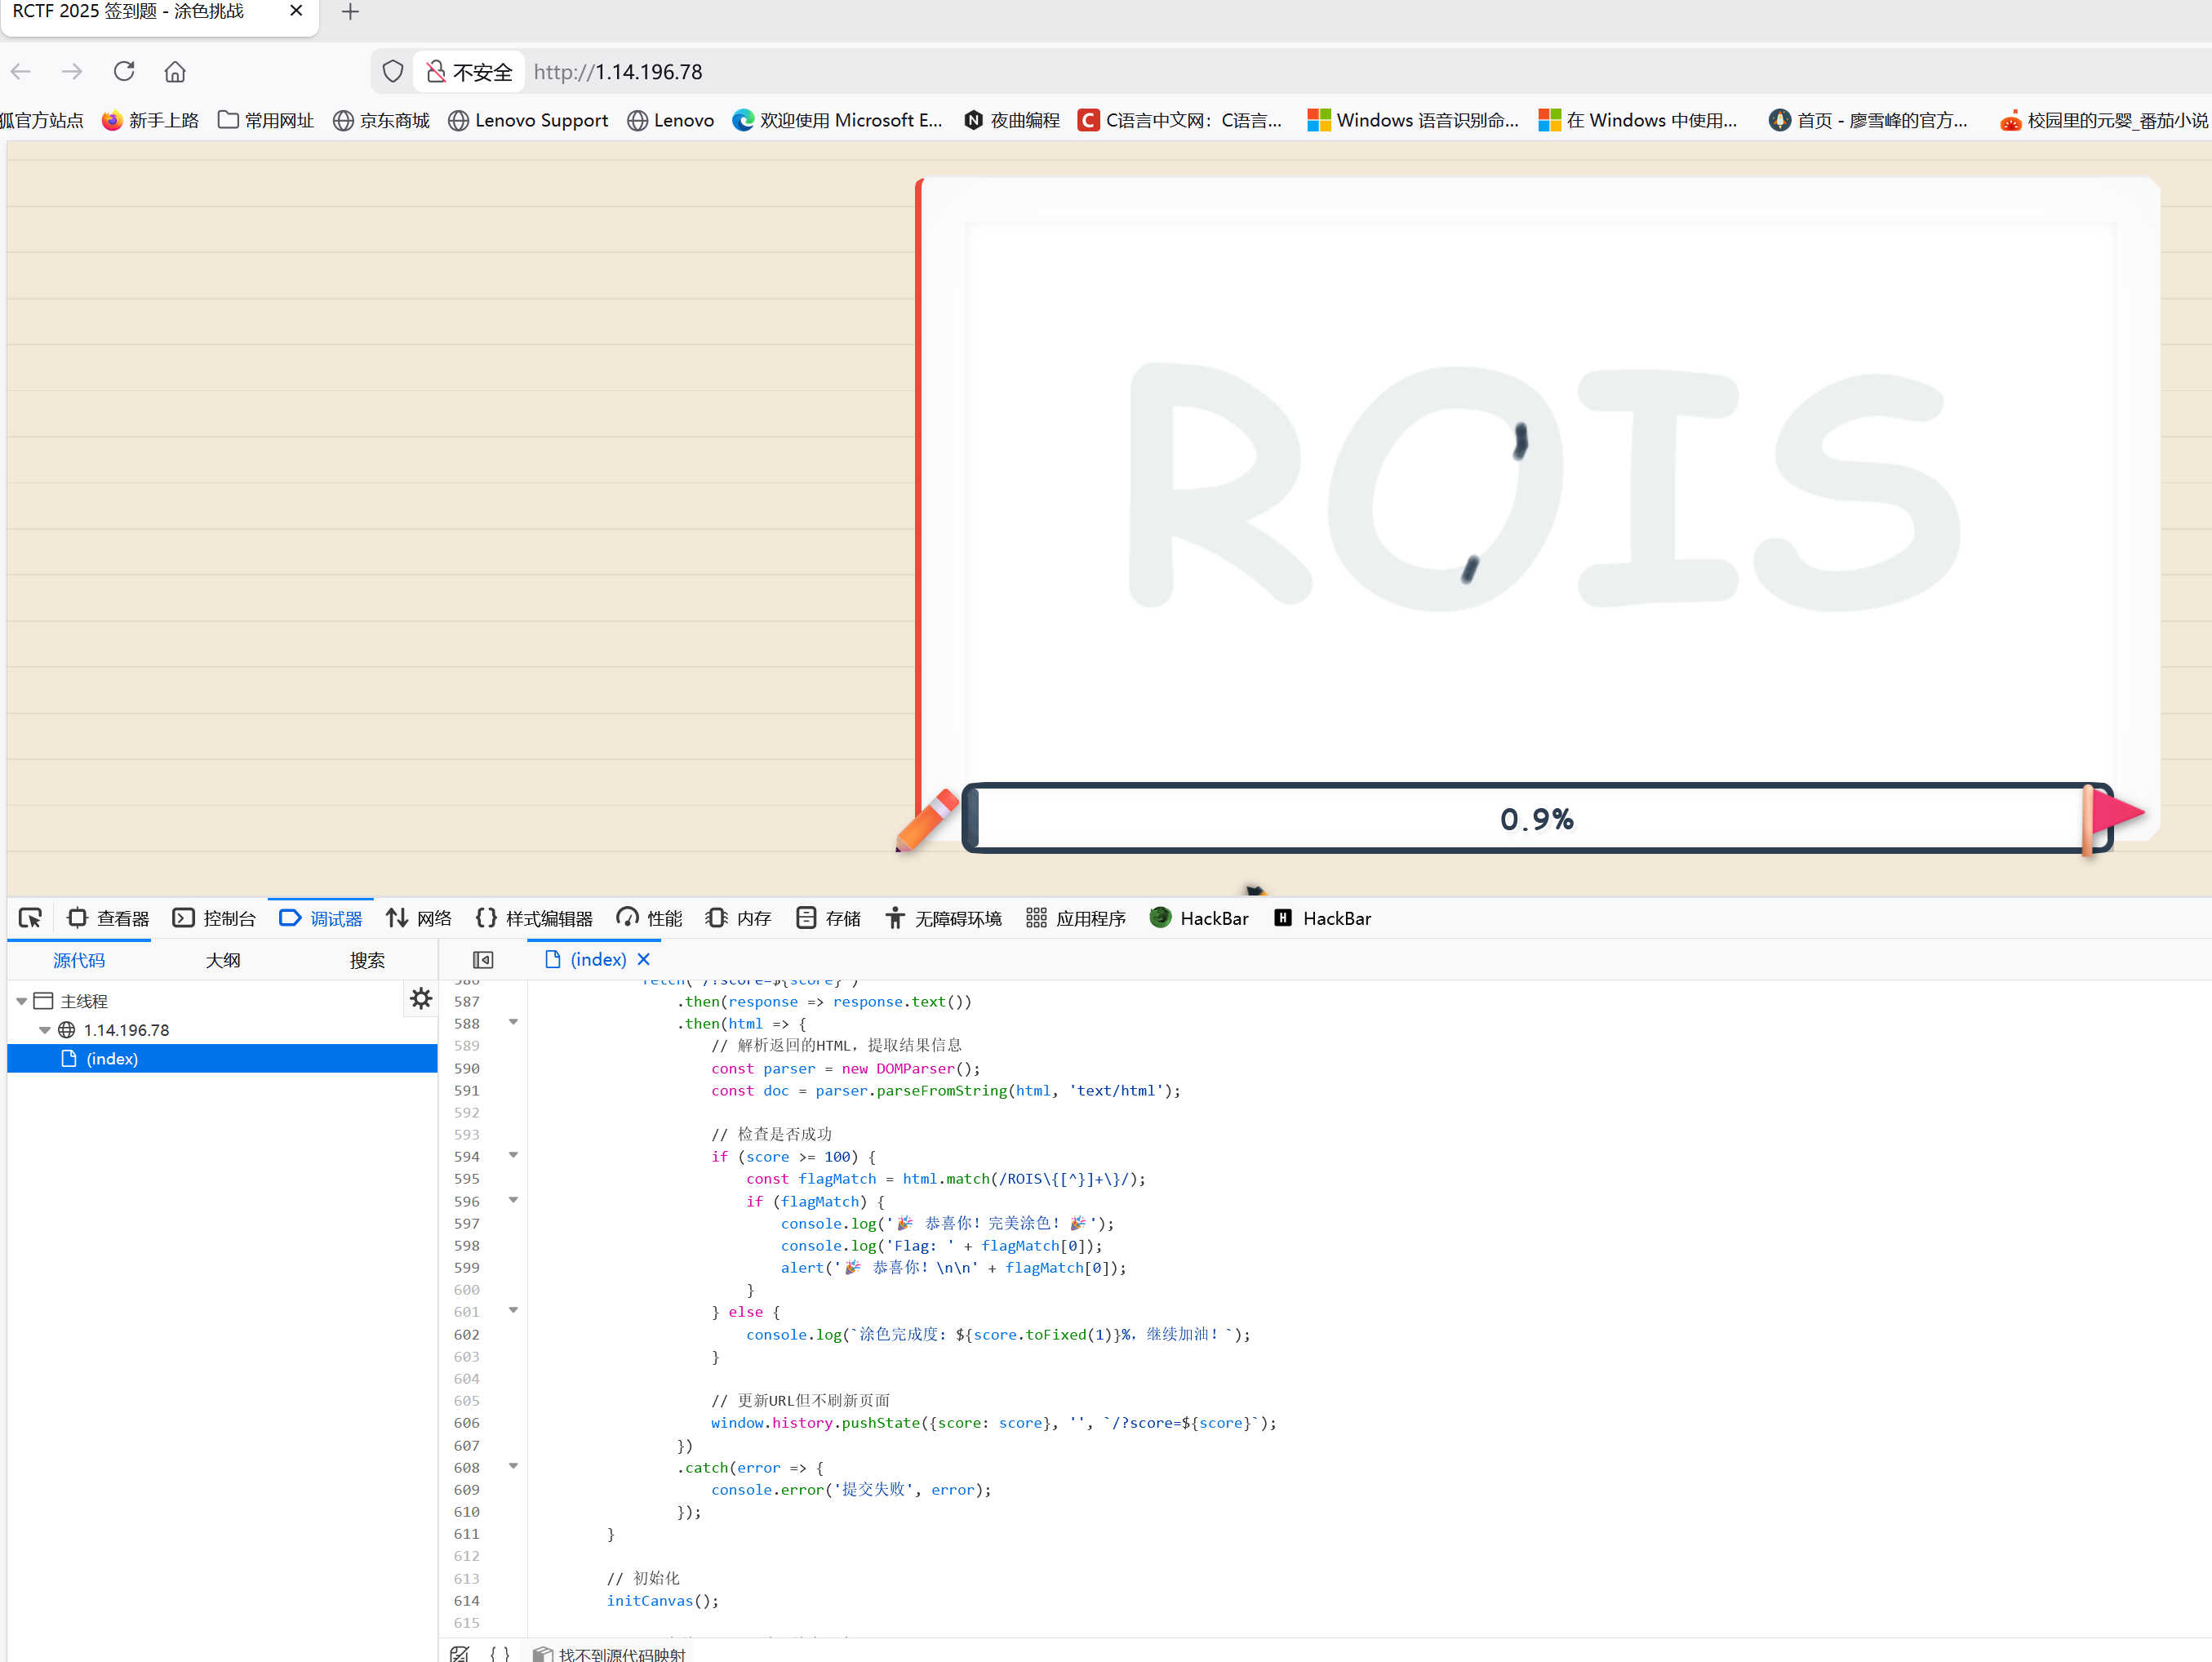
Task: Open tracking protection shield icon
Action: tap(393, 72)
